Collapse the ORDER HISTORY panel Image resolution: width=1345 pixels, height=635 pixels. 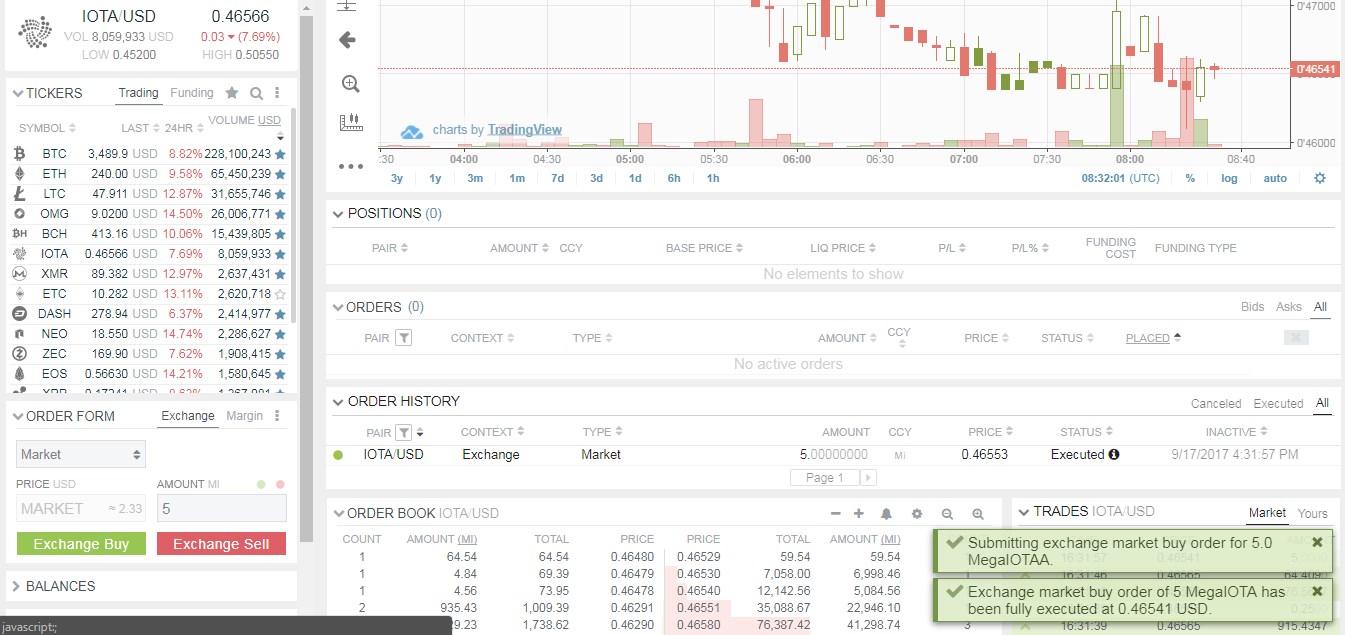(337, 401)
